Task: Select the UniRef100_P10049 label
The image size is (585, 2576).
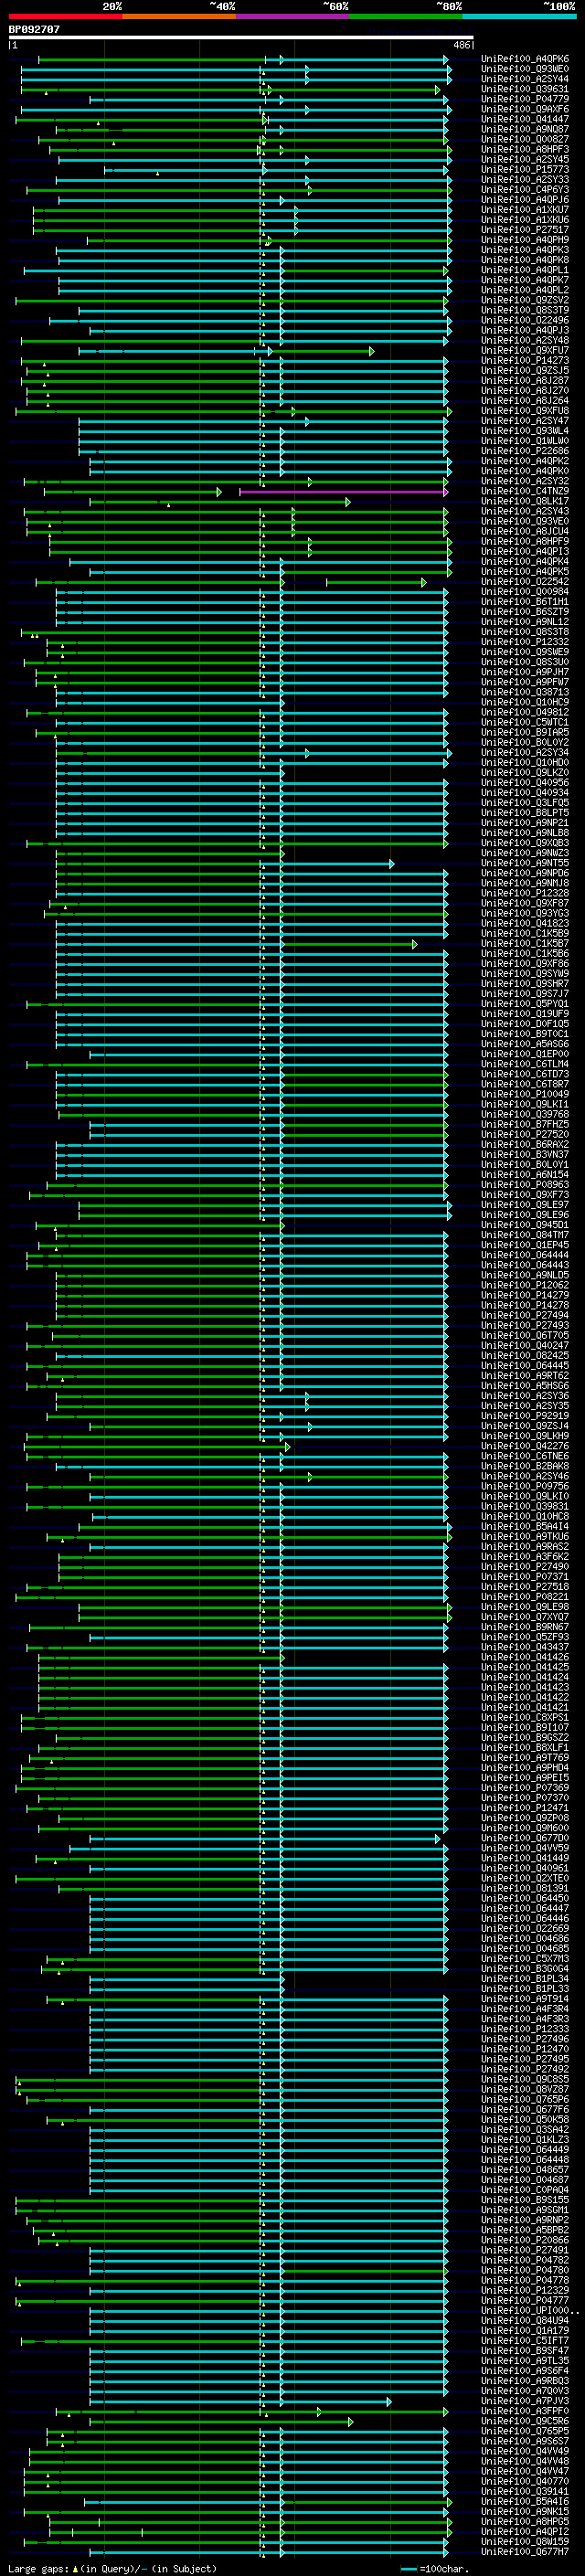Action: (x=525, y=1095)
